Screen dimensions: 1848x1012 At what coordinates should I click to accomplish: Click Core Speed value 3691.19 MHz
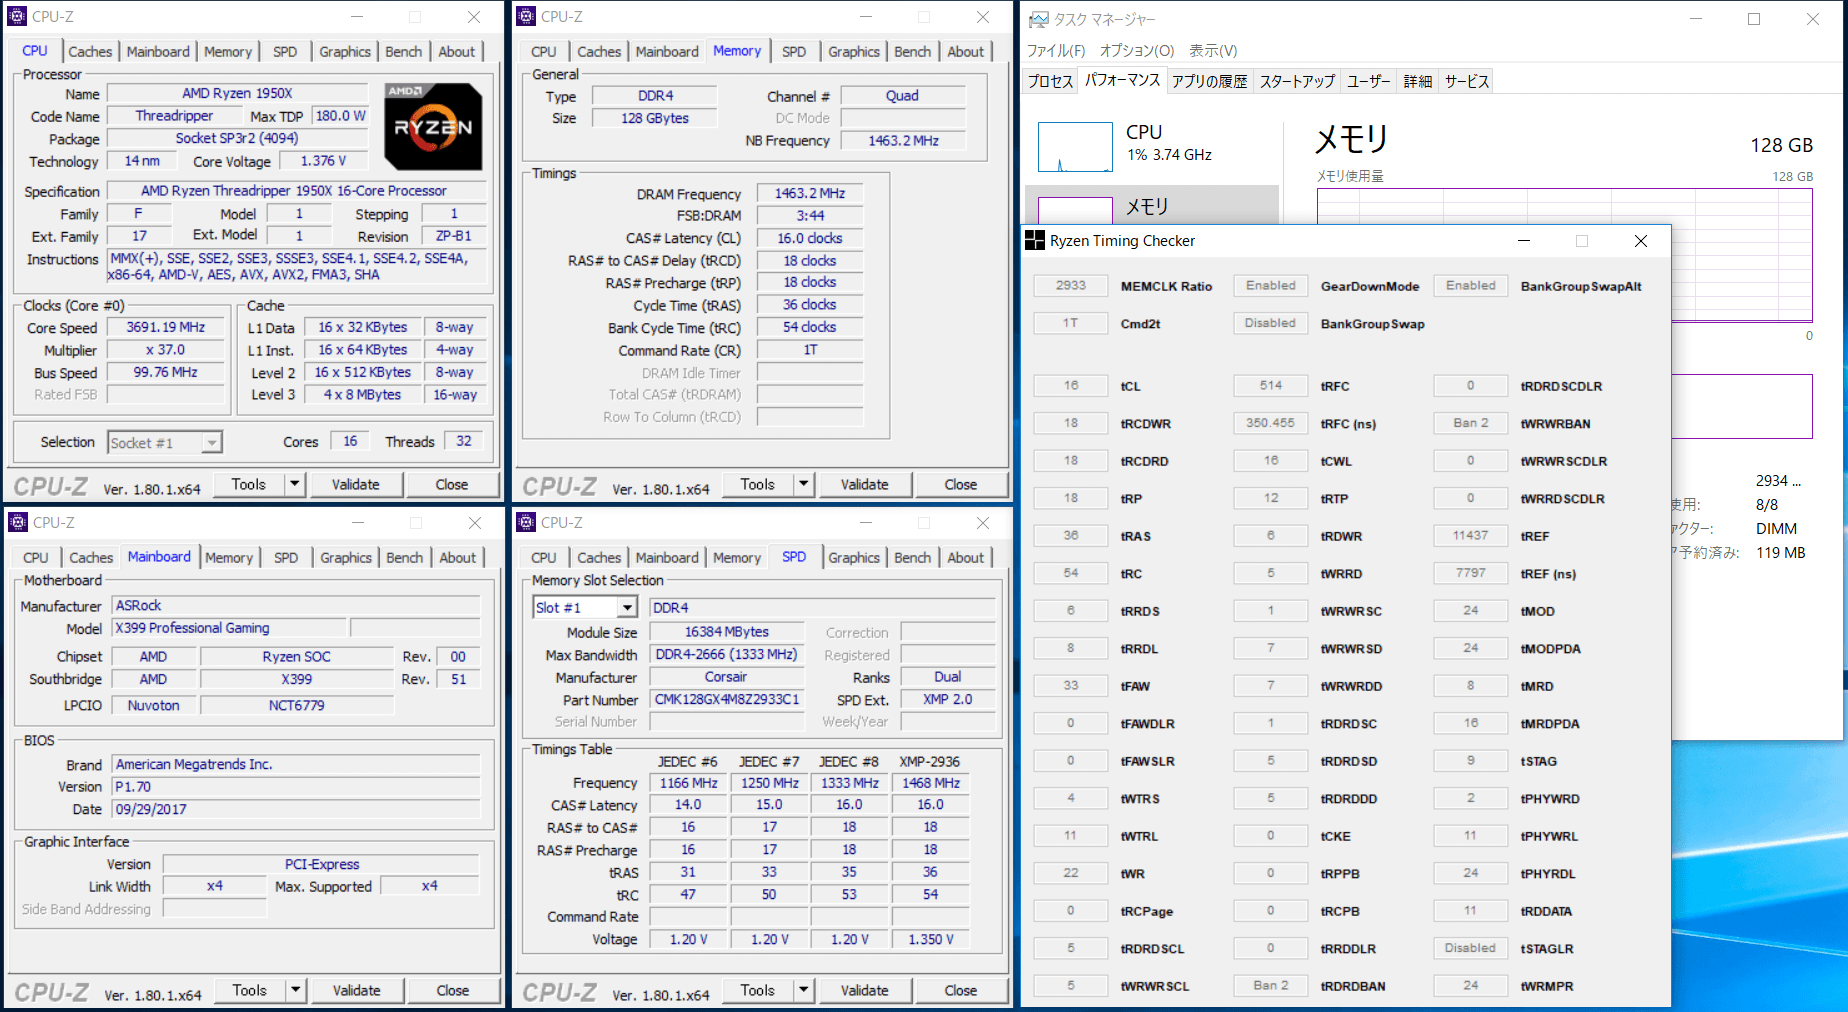pyautogui.click(x=166, y=327)
